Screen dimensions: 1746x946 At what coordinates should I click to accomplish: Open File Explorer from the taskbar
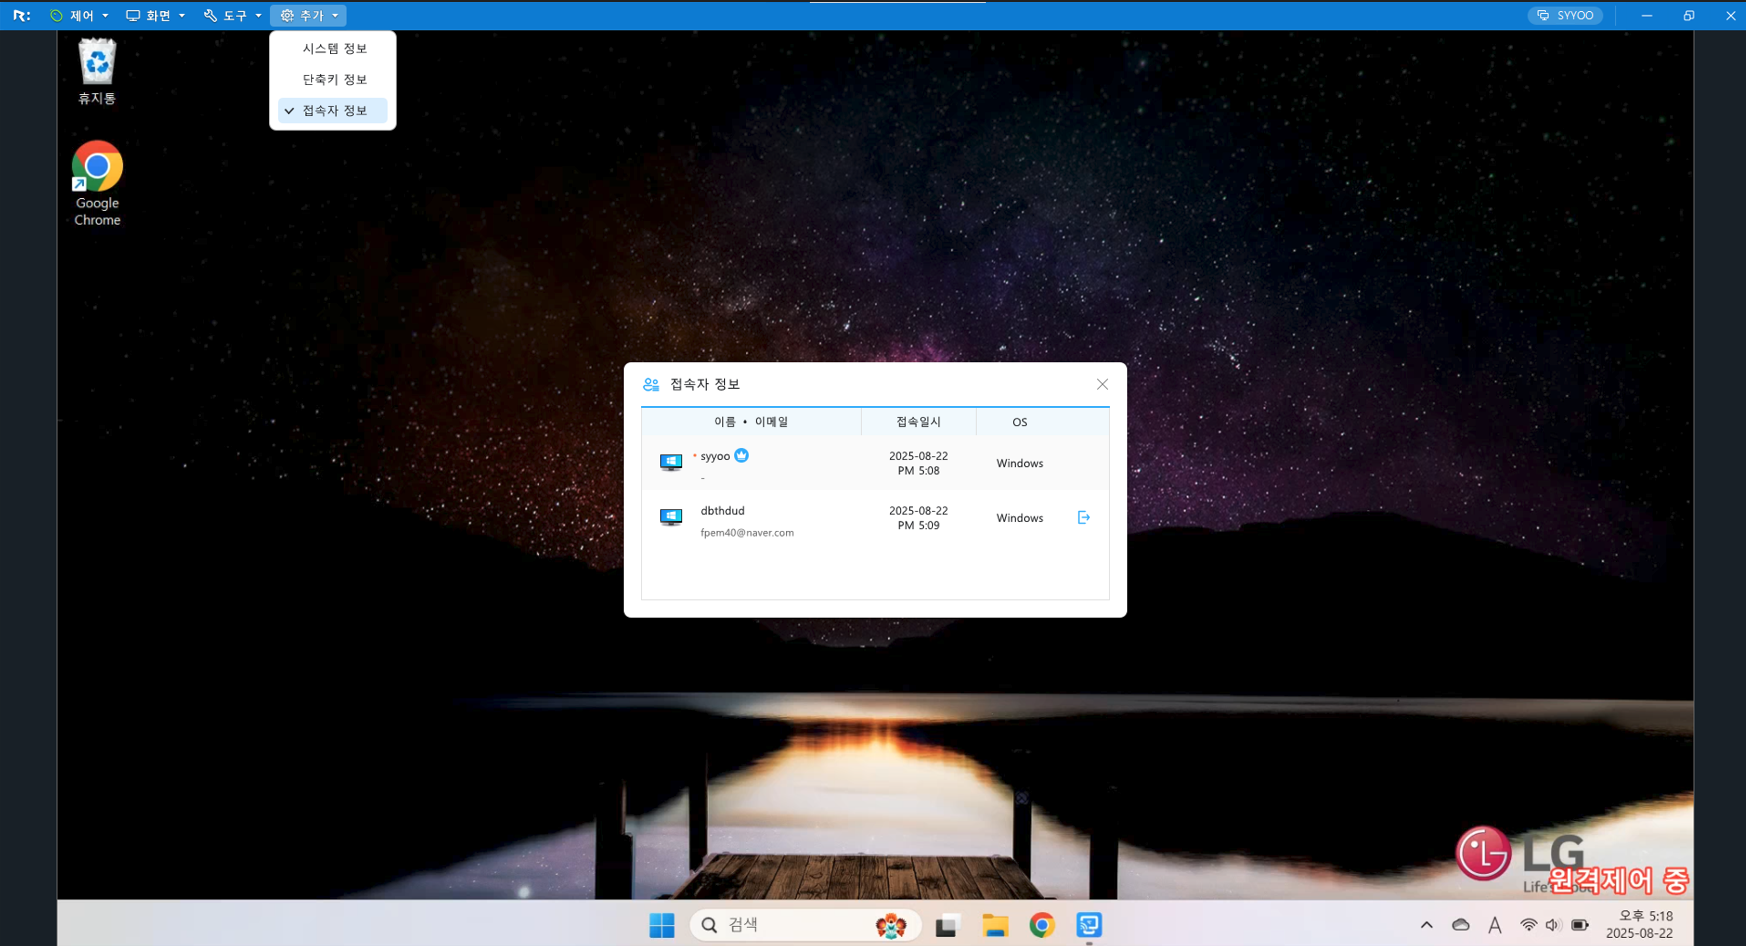tap(994, 925)
